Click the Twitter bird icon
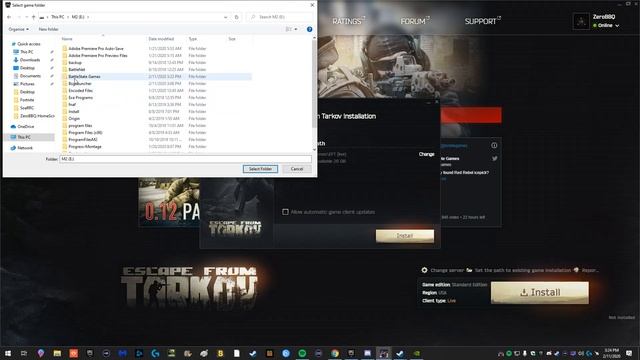The image size is (640, 360). tap(495, 159)
